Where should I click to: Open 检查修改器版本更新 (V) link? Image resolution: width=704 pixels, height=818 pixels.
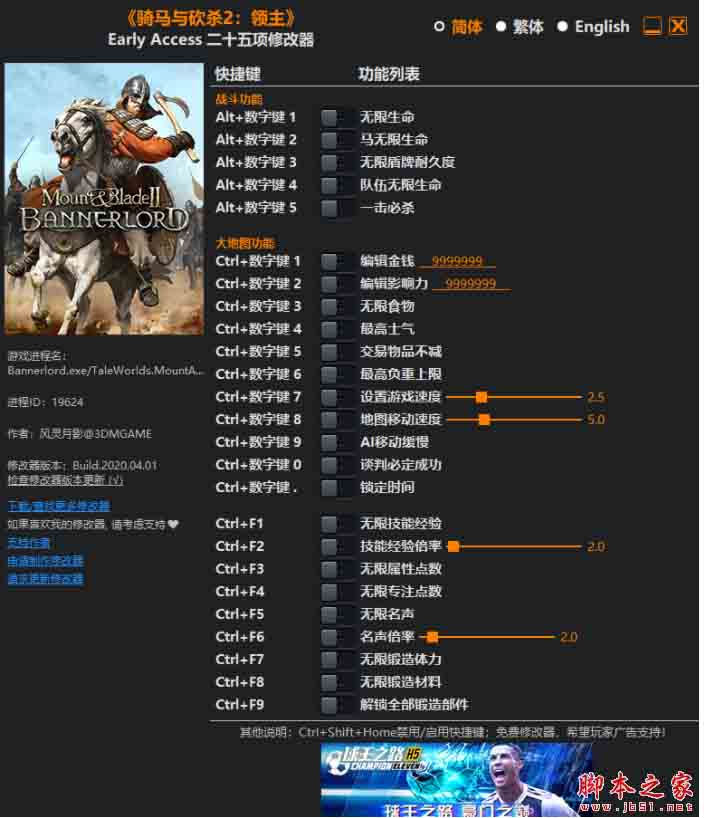tap(65, 480)
